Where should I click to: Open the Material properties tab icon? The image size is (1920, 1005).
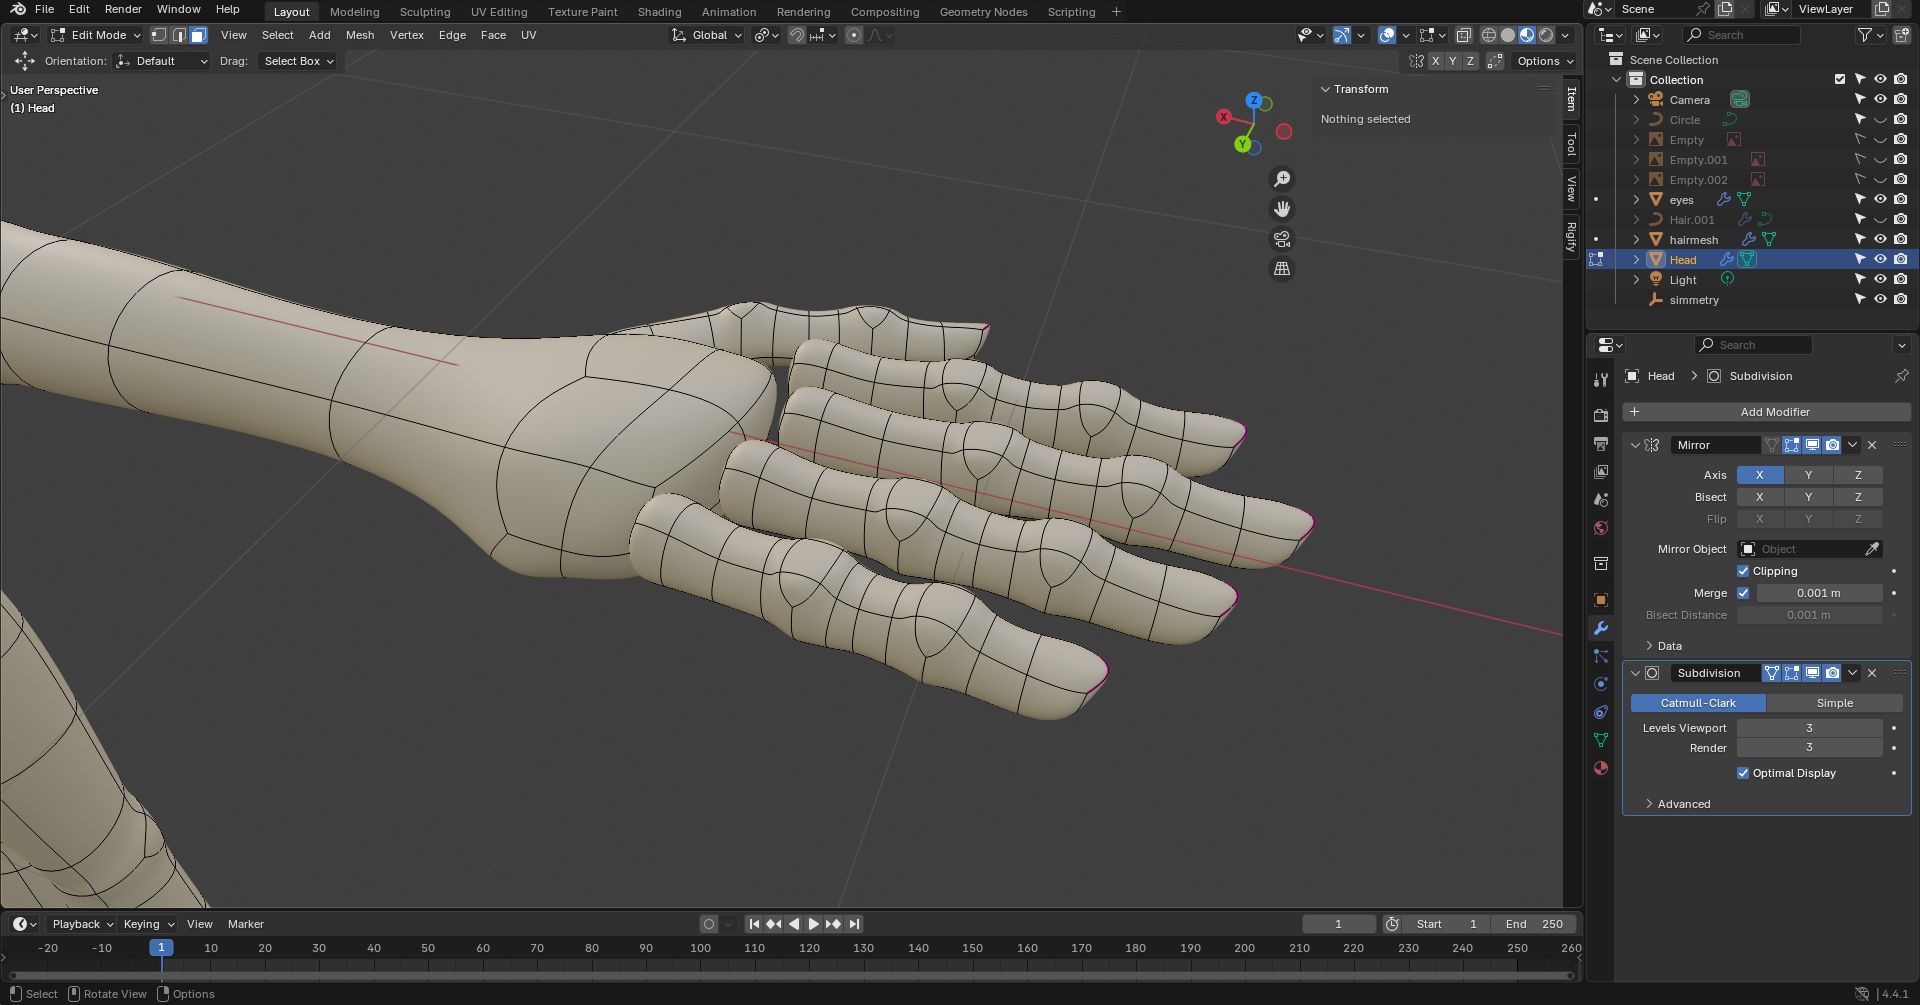coord(1601,768)
